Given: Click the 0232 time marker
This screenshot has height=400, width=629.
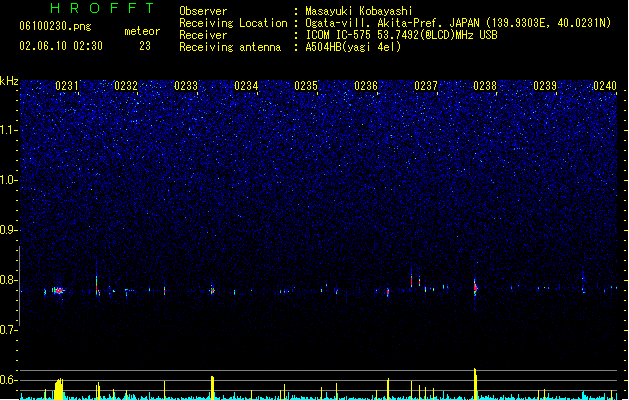Looking at the screenshot, I should coord(126,86).
